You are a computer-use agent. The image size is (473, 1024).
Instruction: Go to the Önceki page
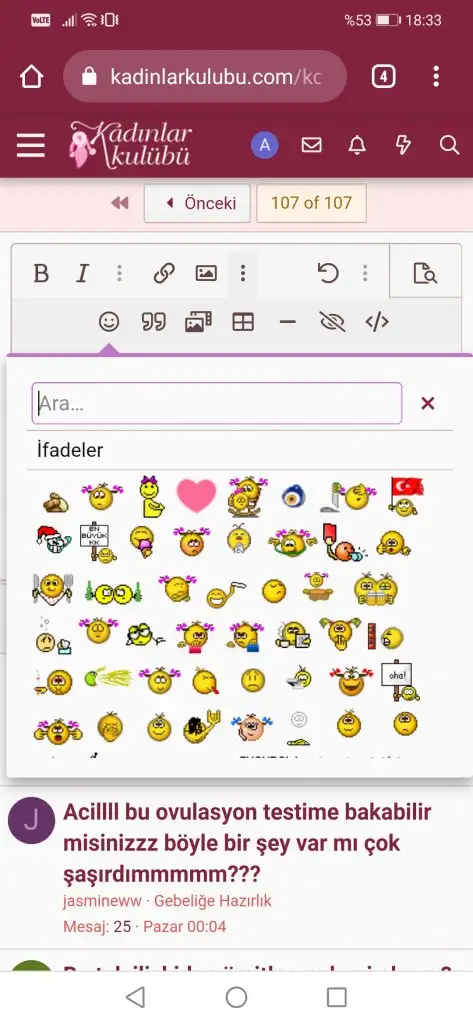tap(197, 203)
